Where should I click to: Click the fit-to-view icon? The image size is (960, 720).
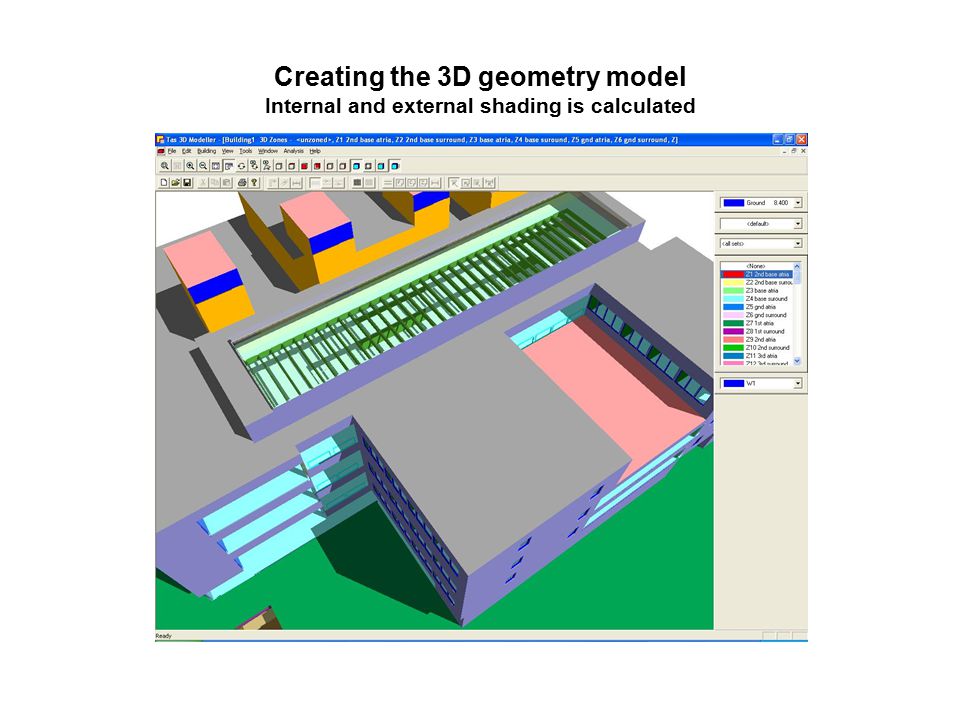click(216, 166)
